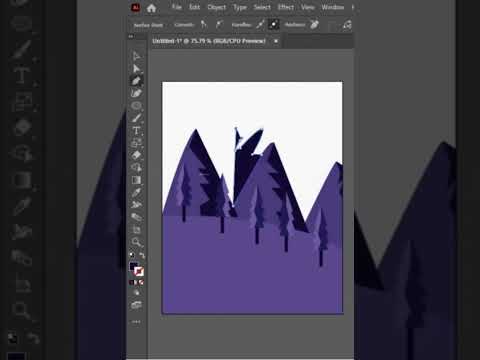Convert selected anchor points to smooth
The height and width of the screenshot is (360, 480).
(219, 24)
